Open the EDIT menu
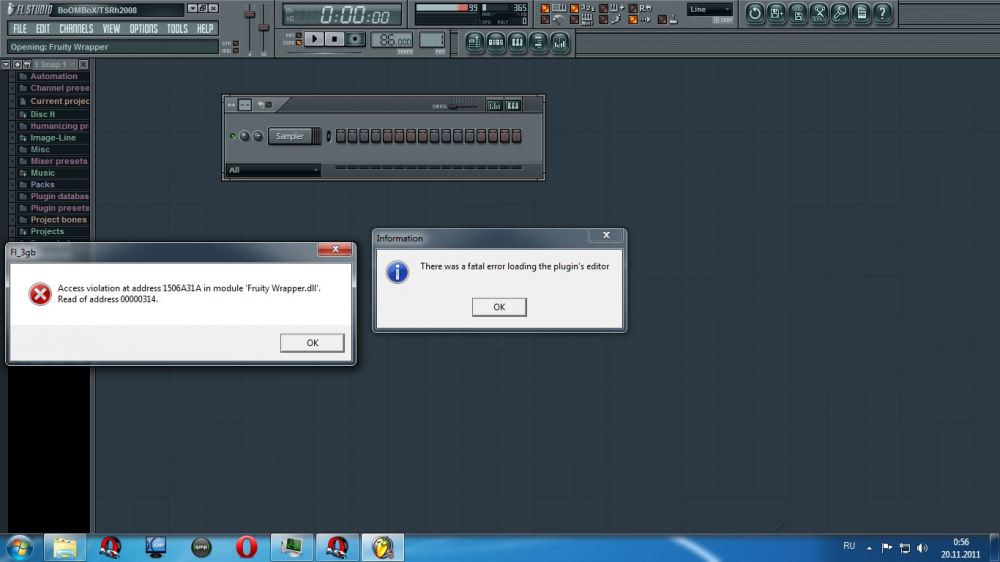The width and height of the screenshot is (1000, 562). (x=43, y=29)
